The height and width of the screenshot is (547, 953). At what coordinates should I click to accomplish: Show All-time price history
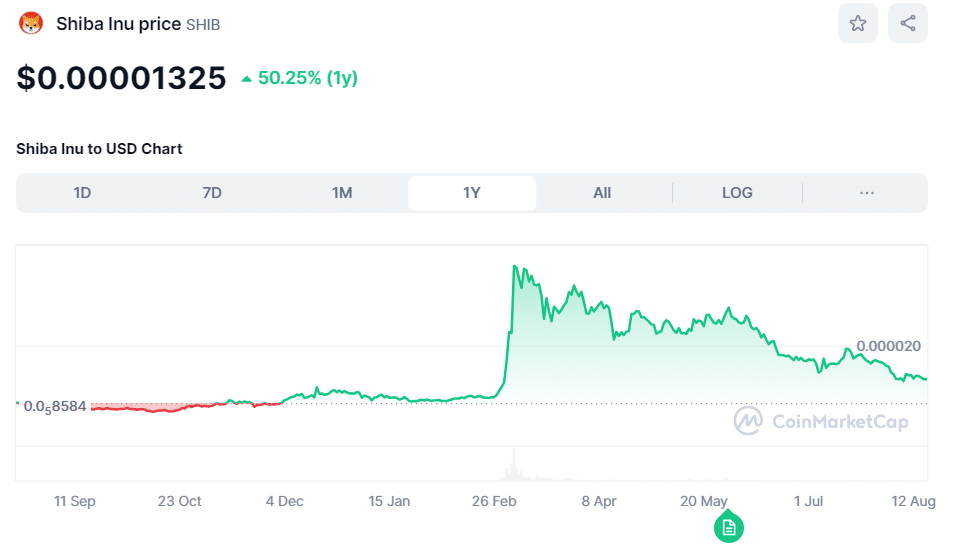[x=602, y=193]
